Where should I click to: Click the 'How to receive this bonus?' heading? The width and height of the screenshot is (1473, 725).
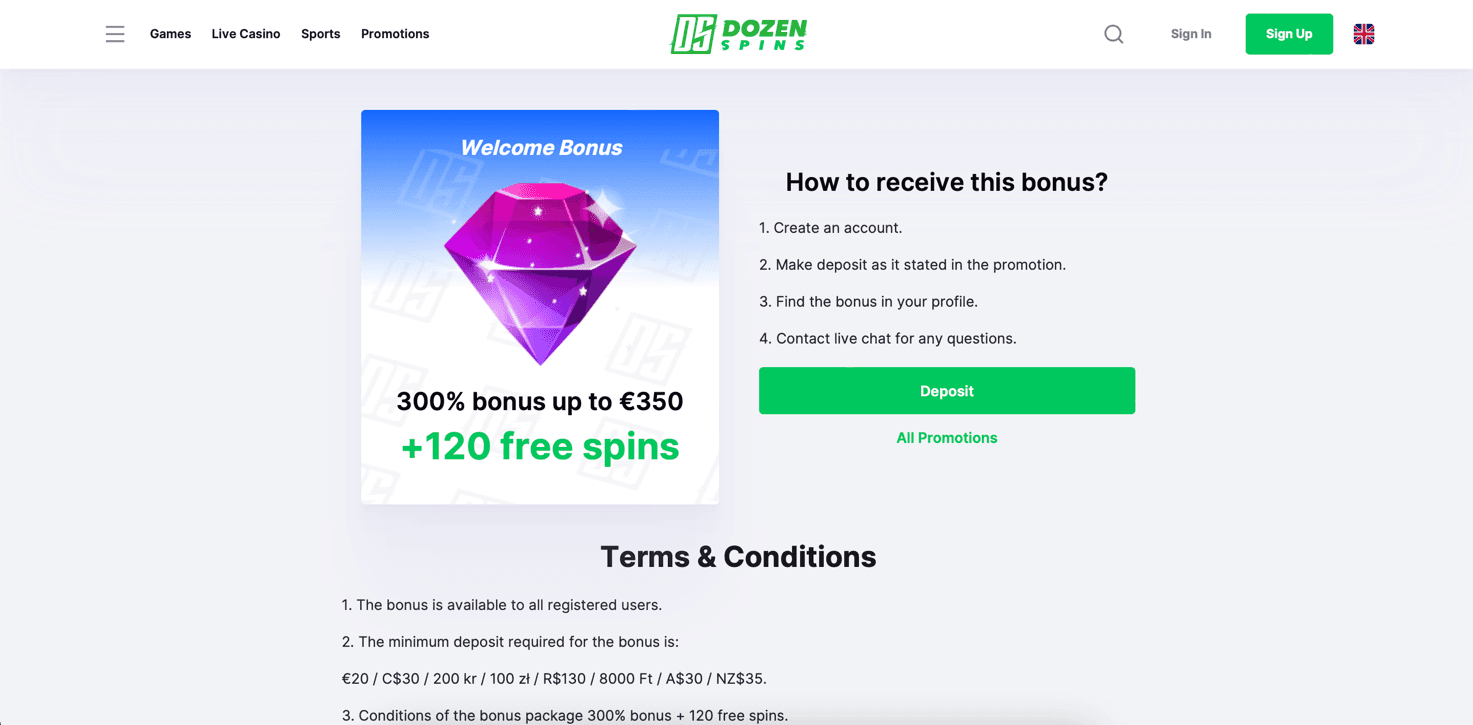[946, 182]
